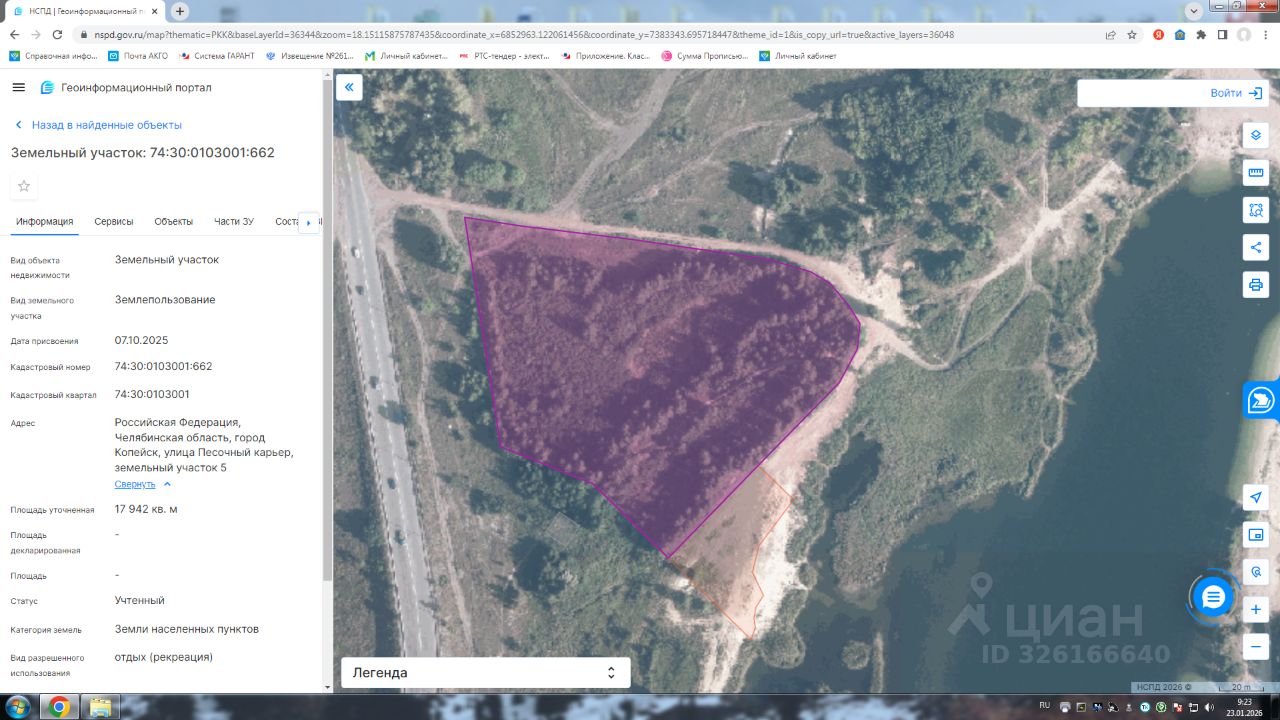Collapse the left info panel
The width and height of the screenshot is (1280, 720).
349,88
